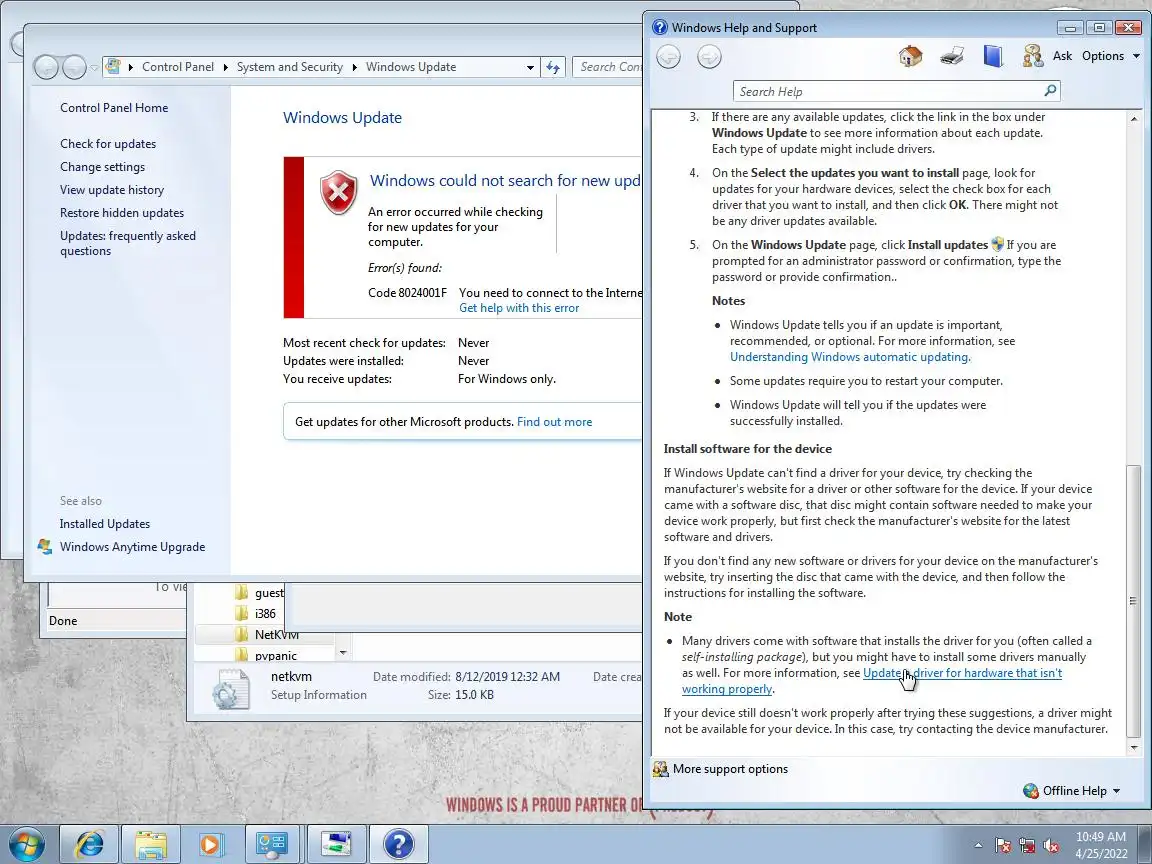Image resolution: width=1152 pixels, height=864 pixels.
Task: Open Windows Explorer from taskbar
Action: [x=151, y=845]
